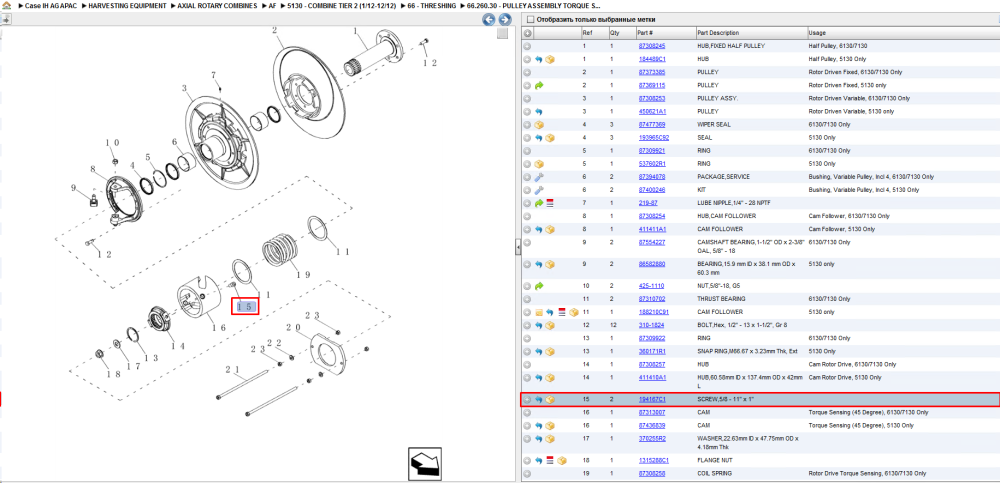Click the large back arrow icon below diagram
1000x483 pixels.
pos(425,463)
